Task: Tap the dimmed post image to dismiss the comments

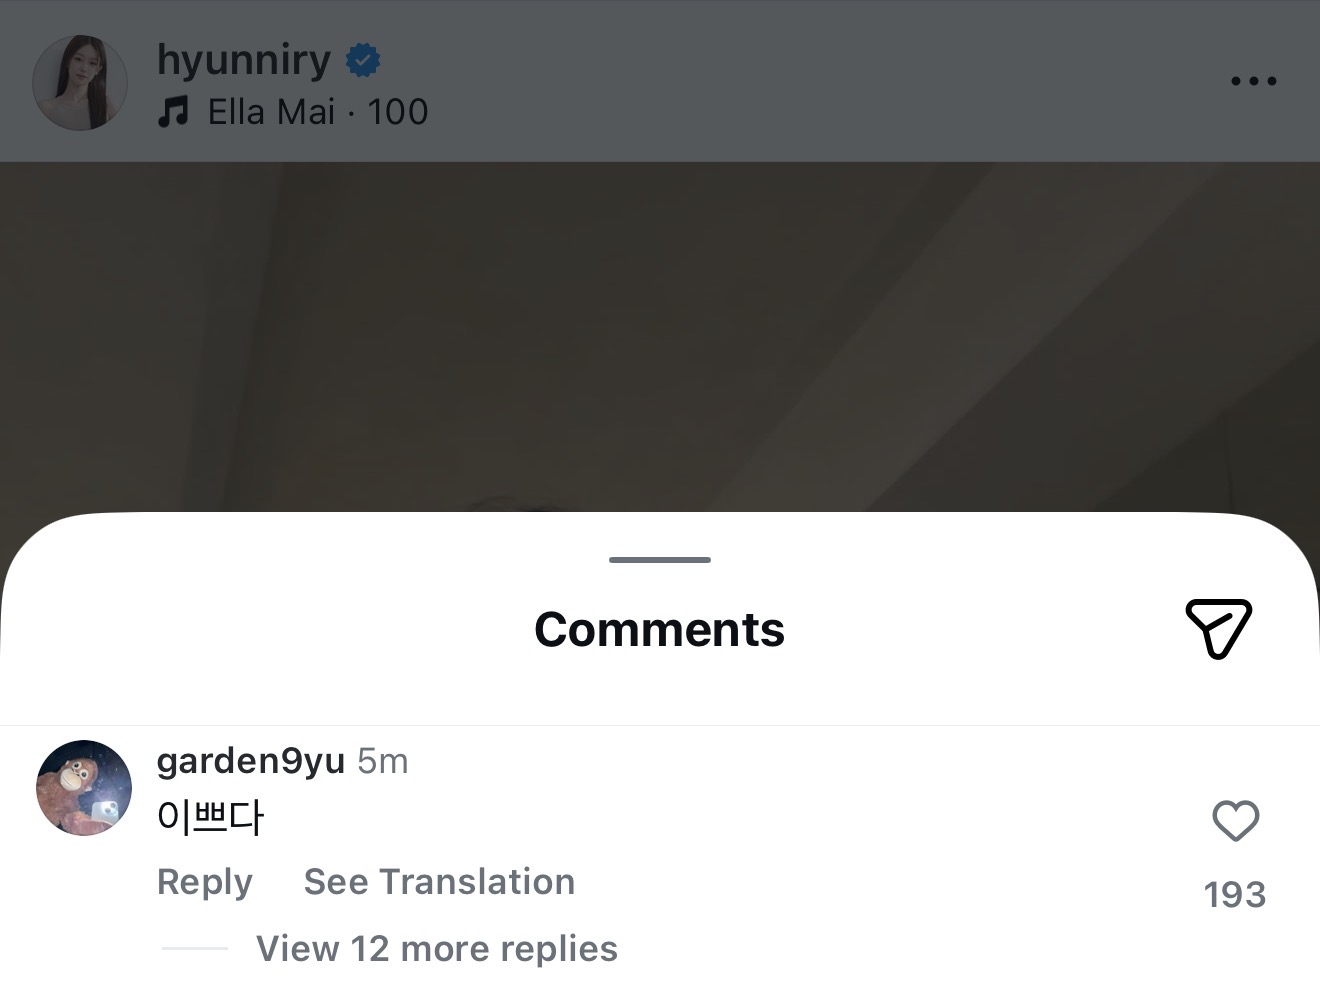Action: [660, 336]
